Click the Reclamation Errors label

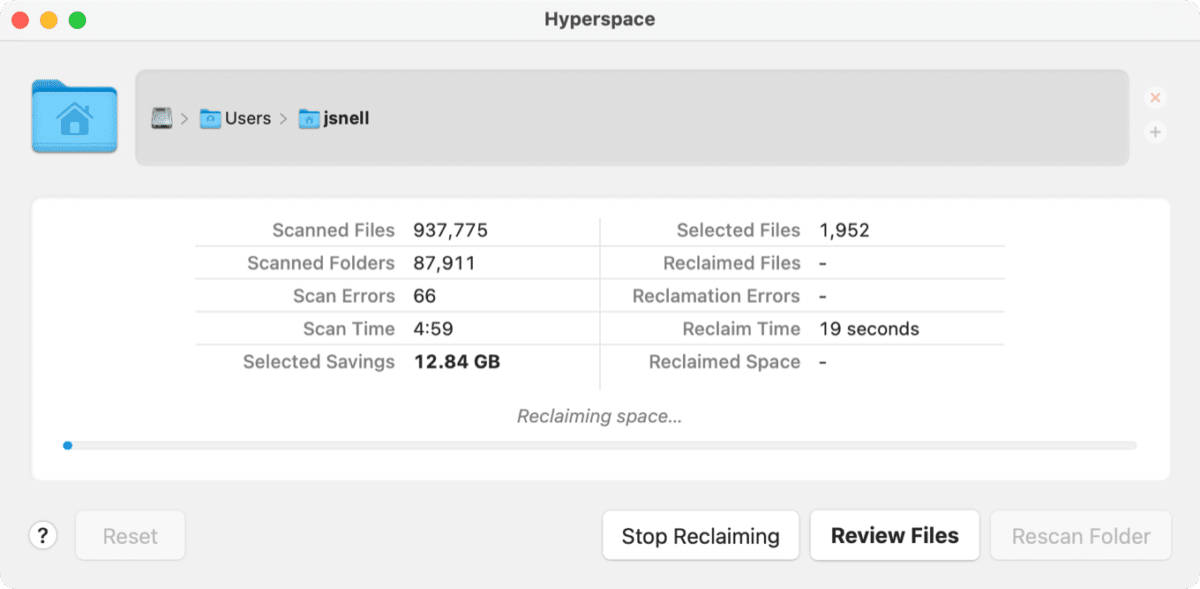click(717, 297)
